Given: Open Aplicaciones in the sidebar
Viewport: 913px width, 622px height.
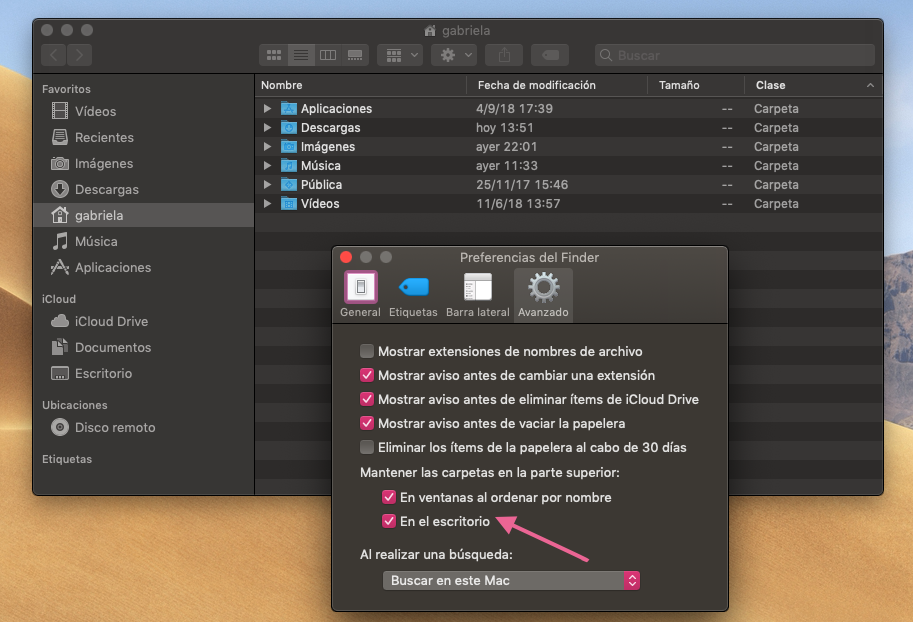Looking at the screenshot, I should tap(144, 267).
